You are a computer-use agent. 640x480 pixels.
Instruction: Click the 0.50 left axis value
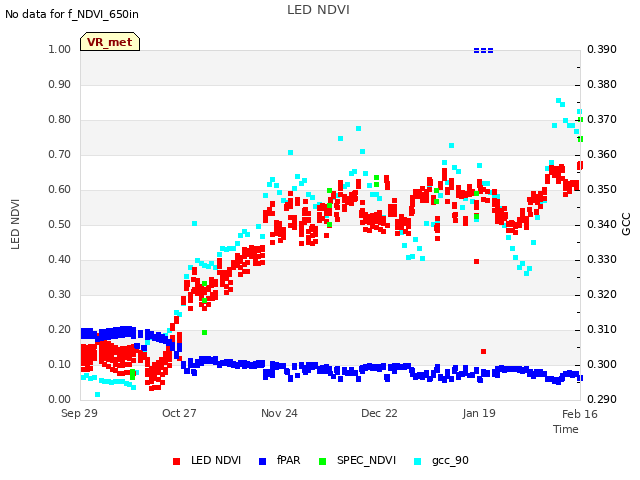60,224
